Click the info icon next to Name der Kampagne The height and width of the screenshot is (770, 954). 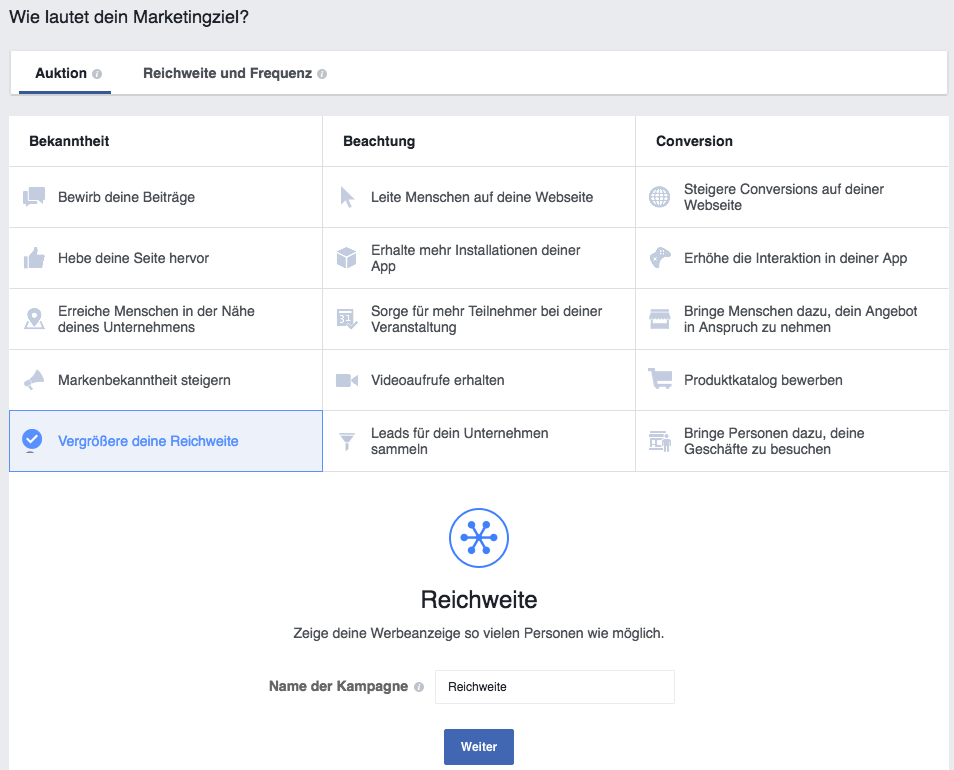point(419,687)
